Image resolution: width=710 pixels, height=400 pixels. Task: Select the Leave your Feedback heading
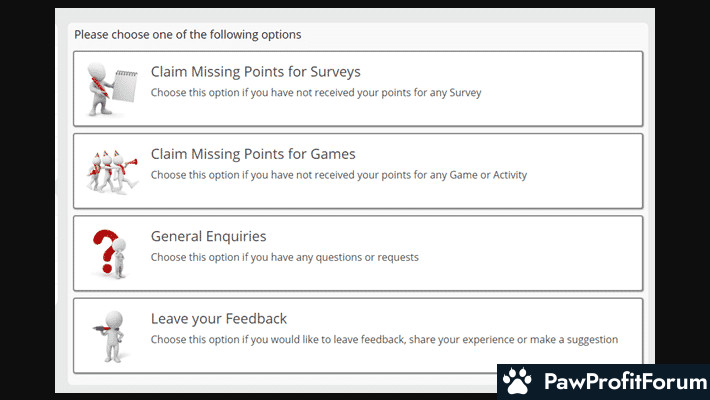coord(219,318)
